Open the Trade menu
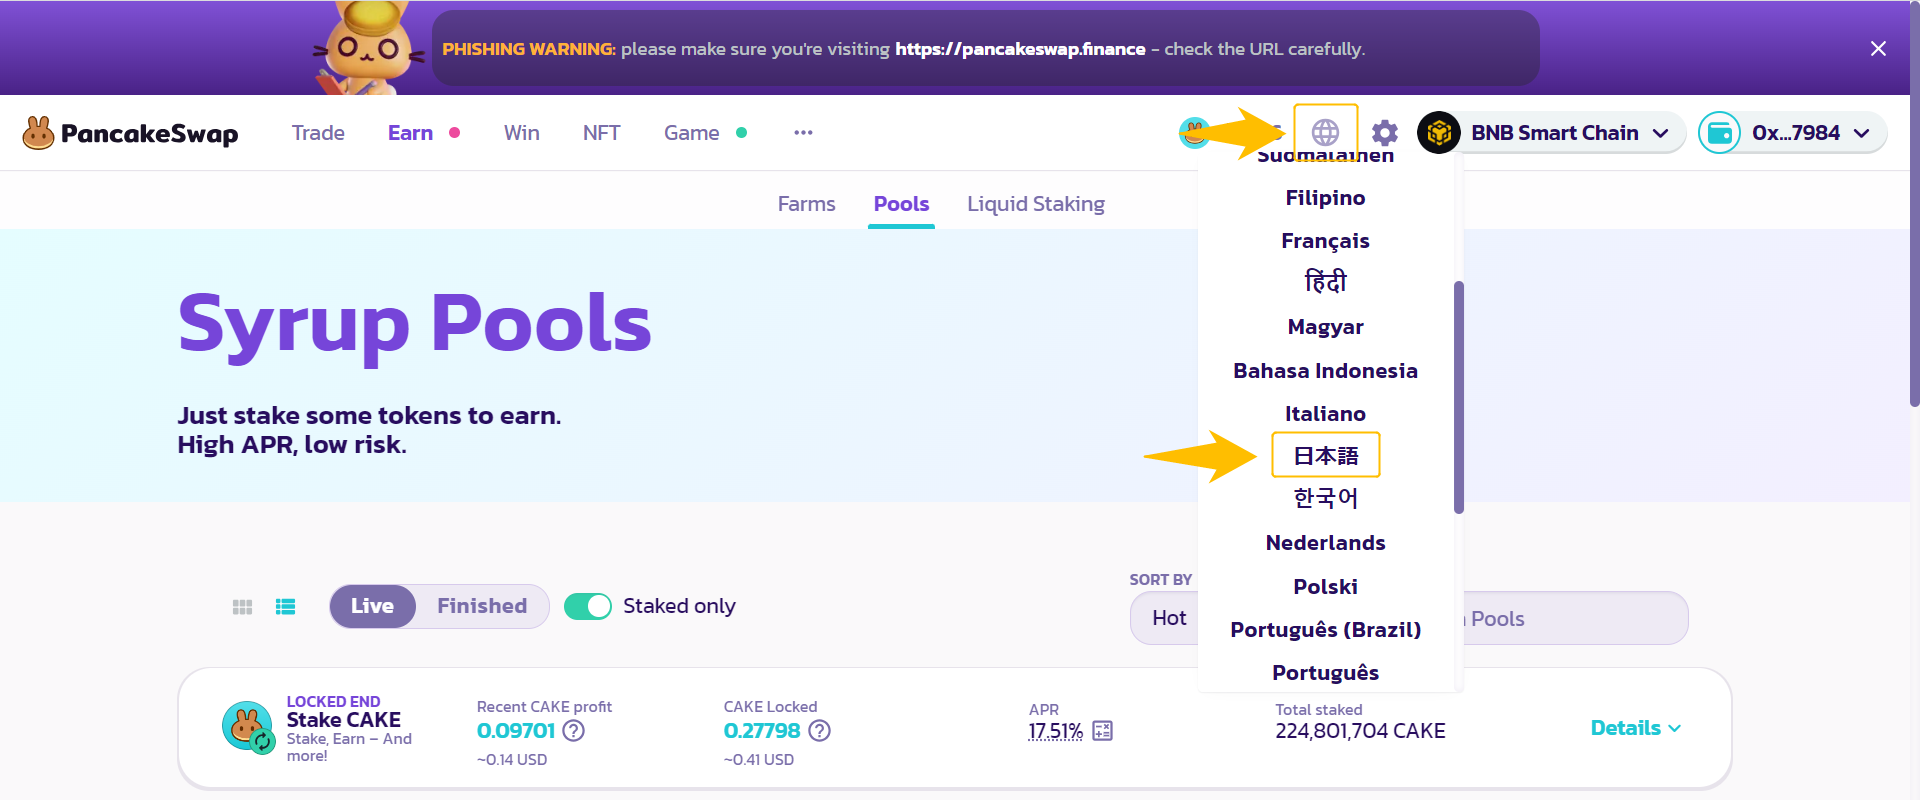This screenshot has width=1920, height=800. [x=318, y=133]
